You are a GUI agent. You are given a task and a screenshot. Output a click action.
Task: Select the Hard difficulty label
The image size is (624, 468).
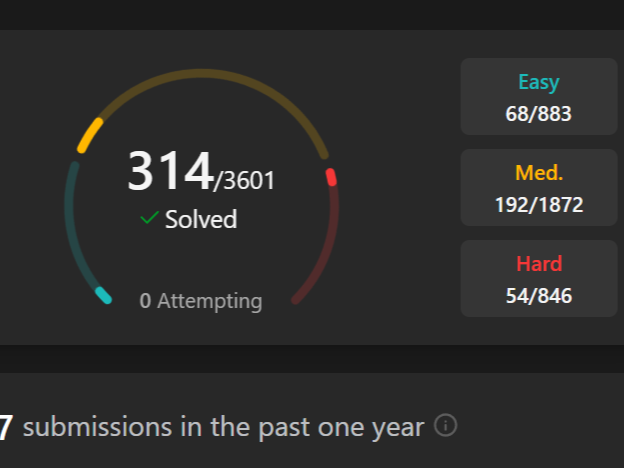(539, 264)
